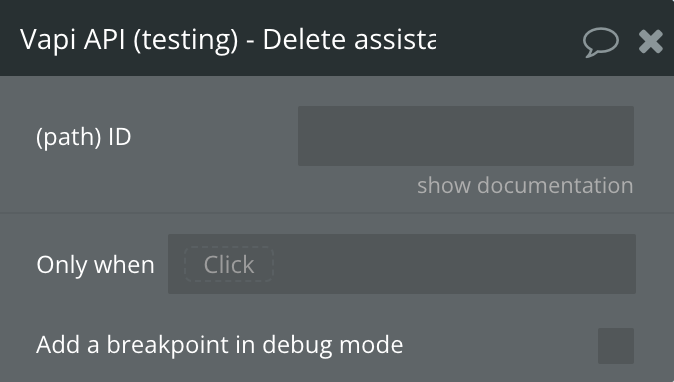The height and width of the screenshot is (382, 674).
Task: Toggle the breakpoint box beside debug mode
Action: tap(616, 345)
